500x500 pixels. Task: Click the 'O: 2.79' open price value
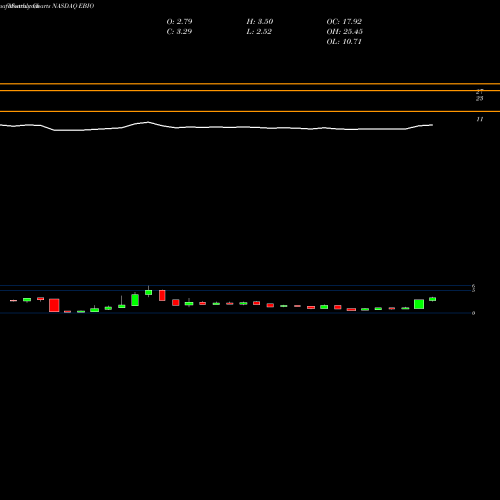click(x=179, y=22)
